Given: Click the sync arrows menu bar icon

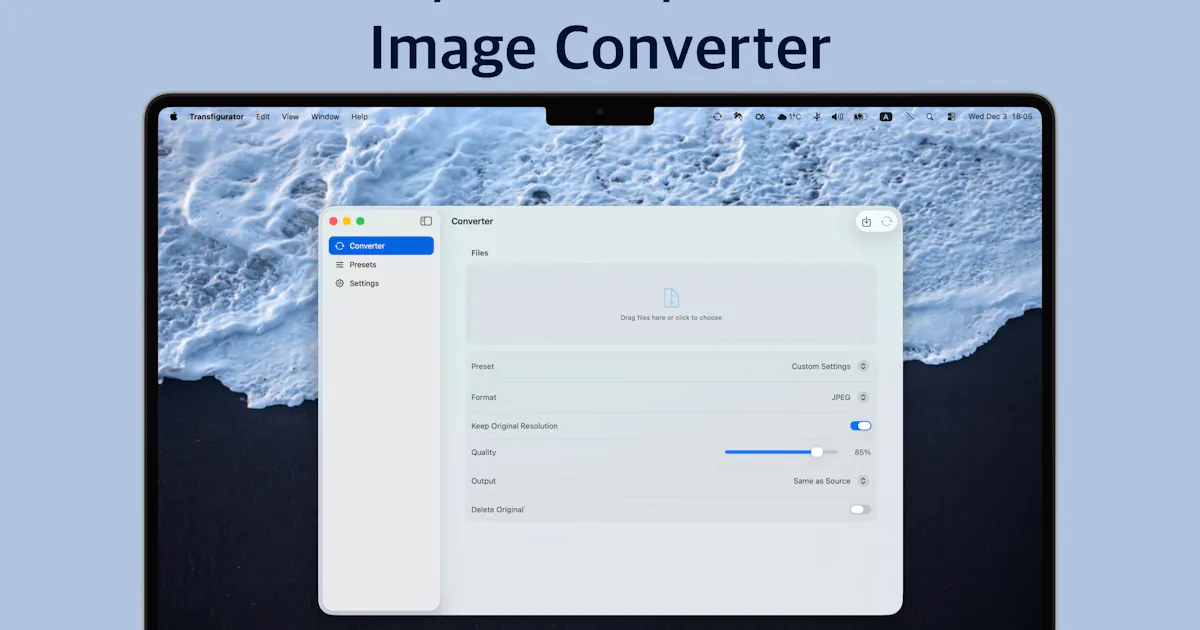Looking at the screenshot, I should pos(717,117).
